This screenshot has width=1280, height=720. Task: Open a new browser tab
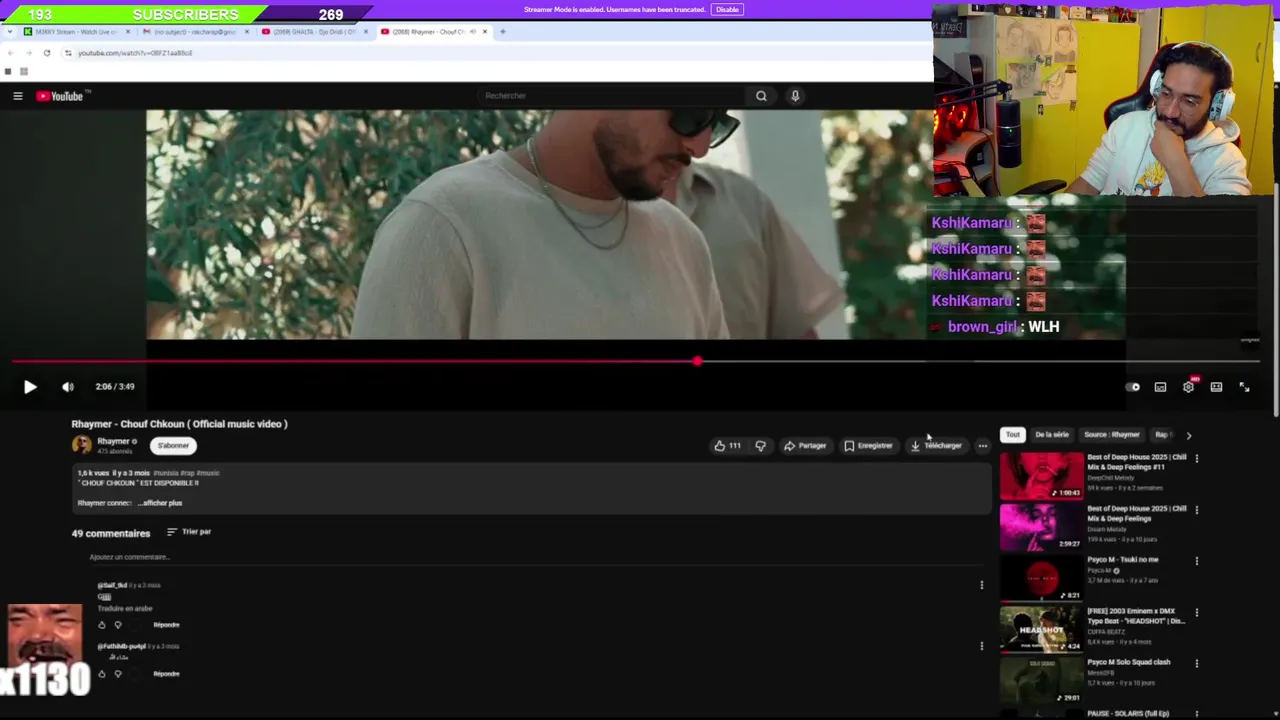point(503,32)
